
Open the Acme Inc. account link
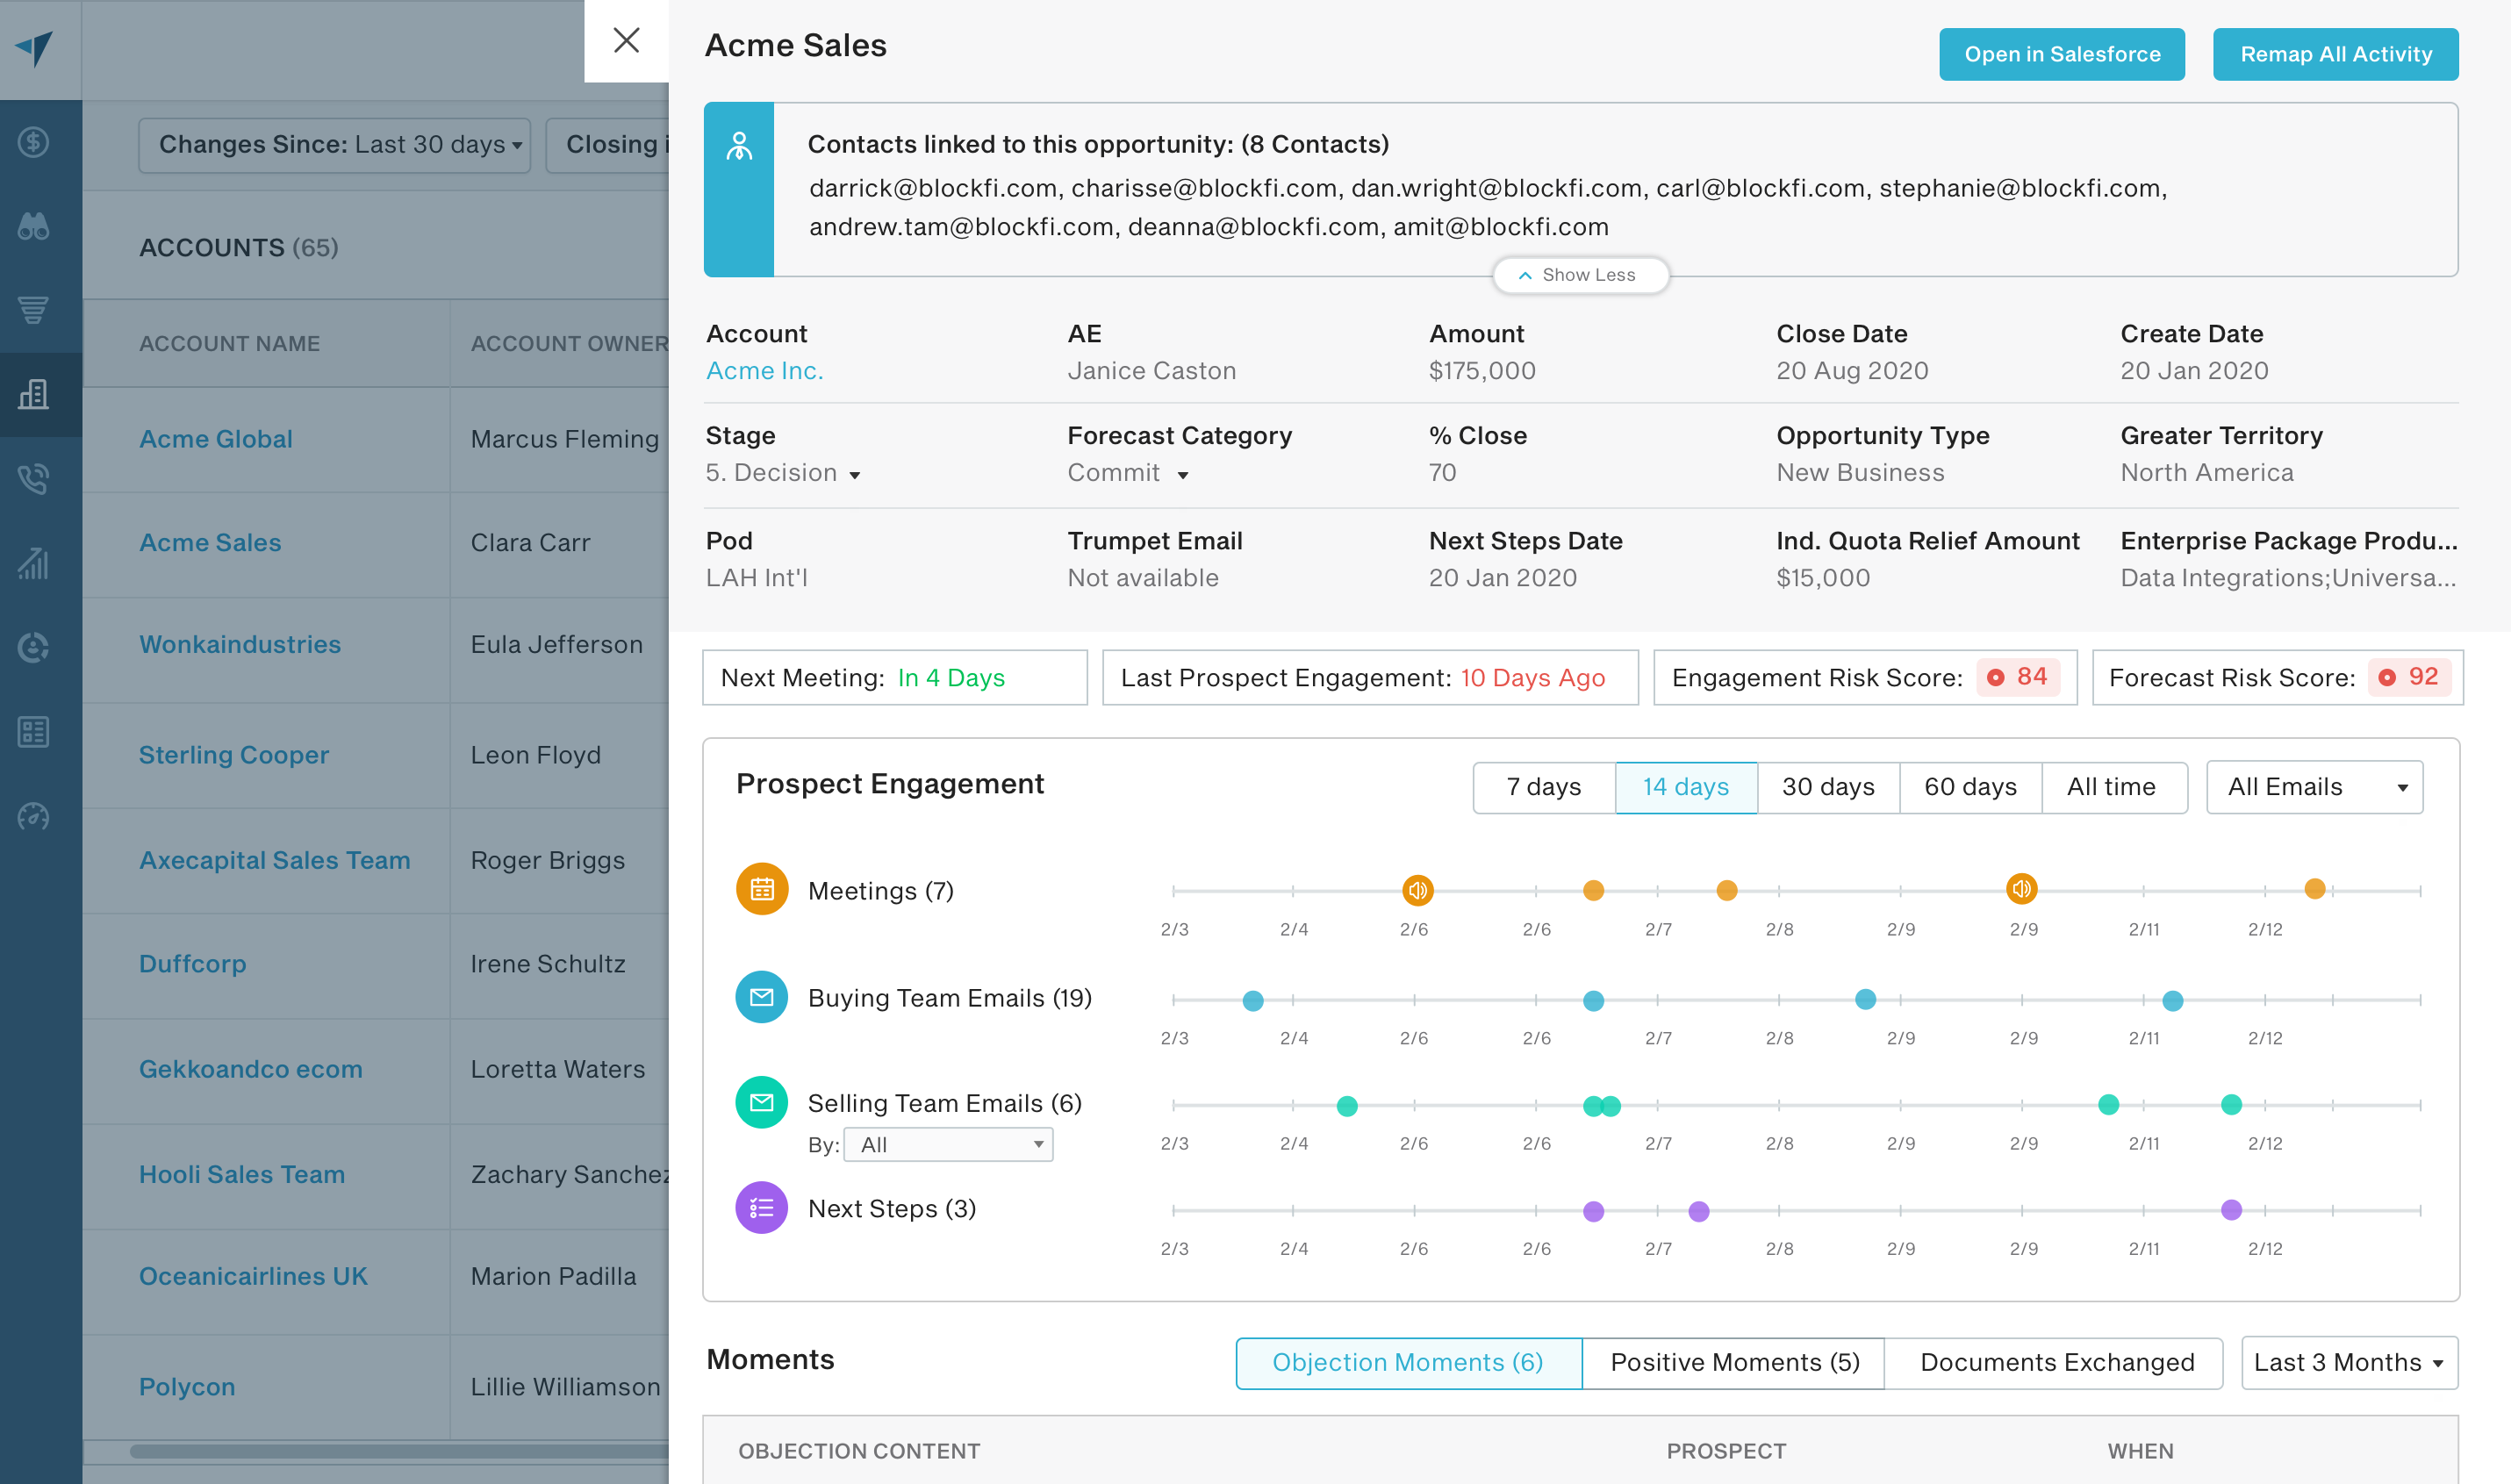[765, 371]
